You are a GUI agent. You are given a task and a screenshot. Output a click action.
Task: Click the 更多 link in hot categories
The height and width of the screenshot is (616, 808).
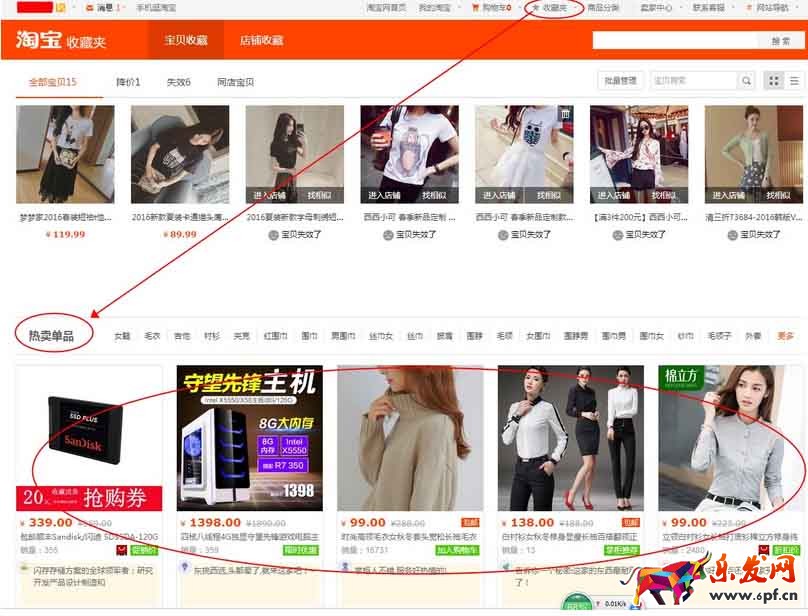click(785, 336)
